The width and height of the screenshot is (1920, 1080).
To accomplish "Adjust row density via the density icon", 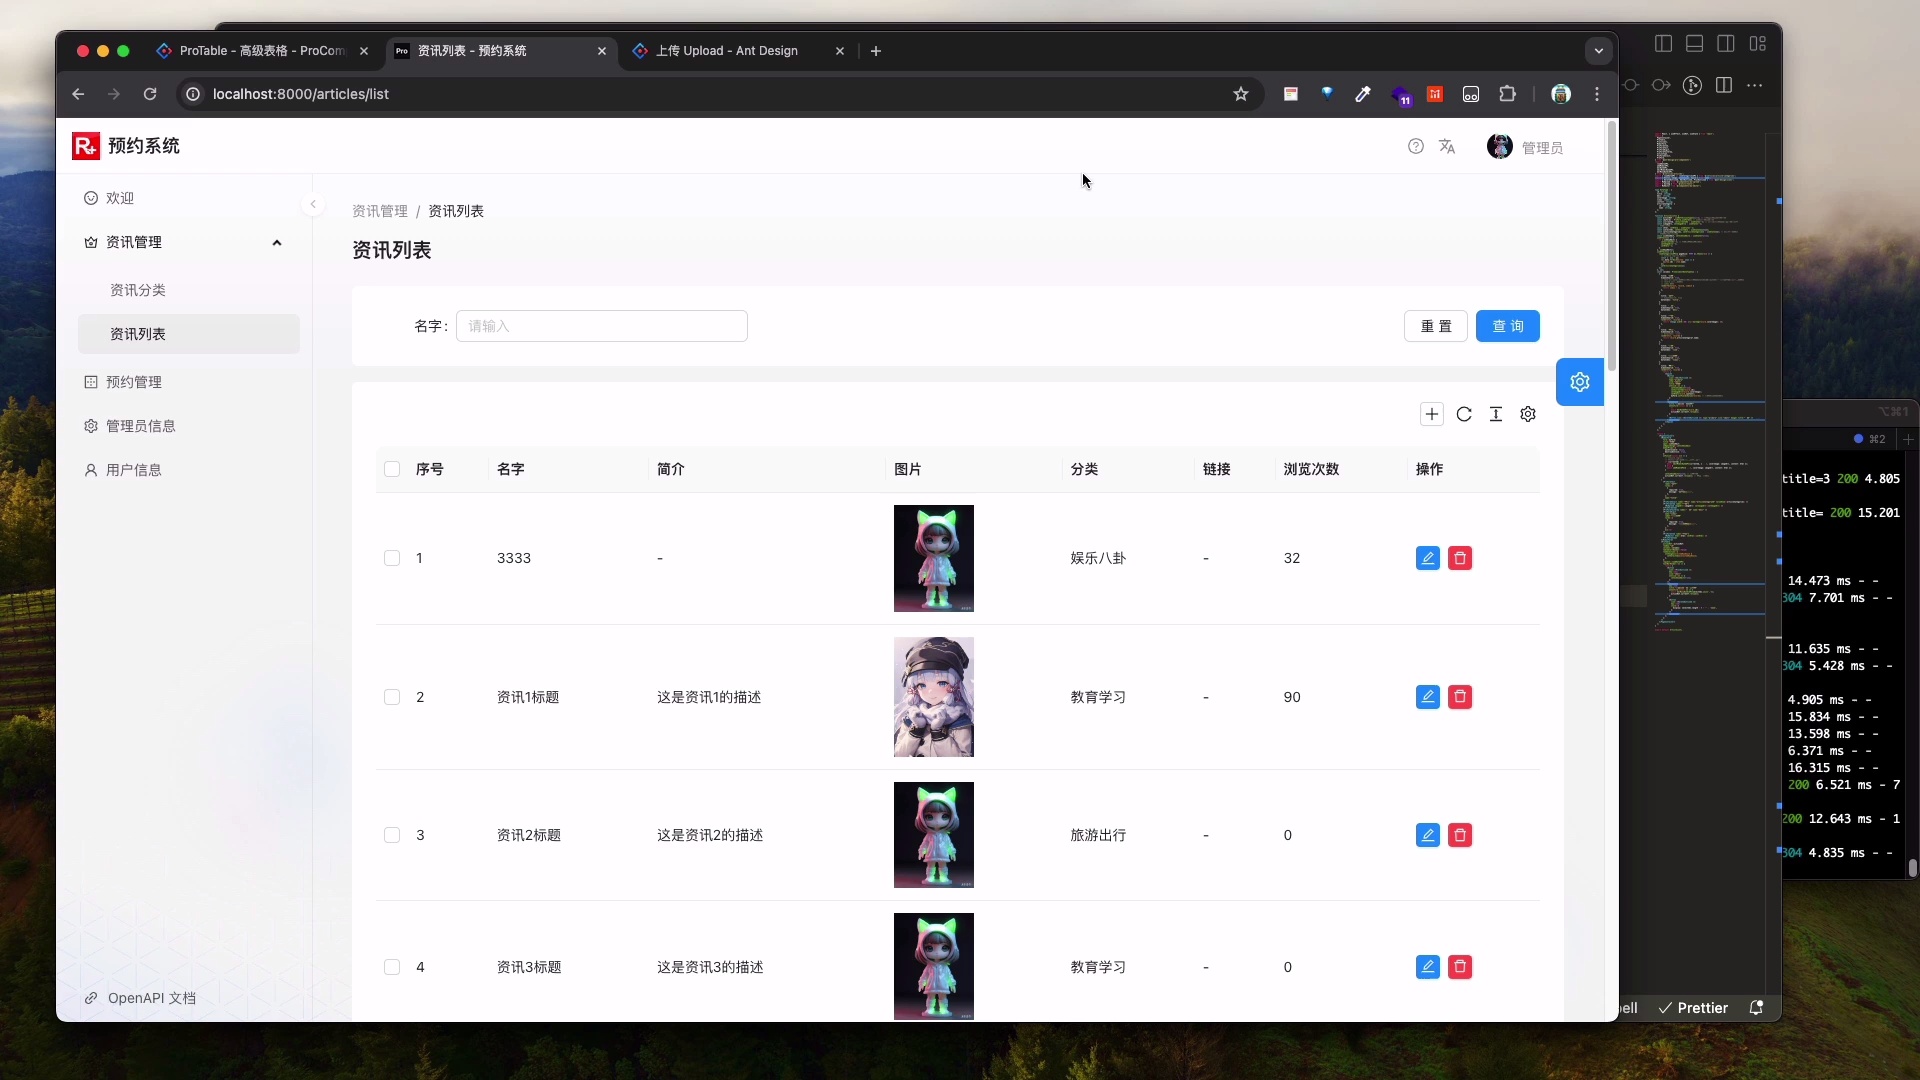I will (1496, 414).
